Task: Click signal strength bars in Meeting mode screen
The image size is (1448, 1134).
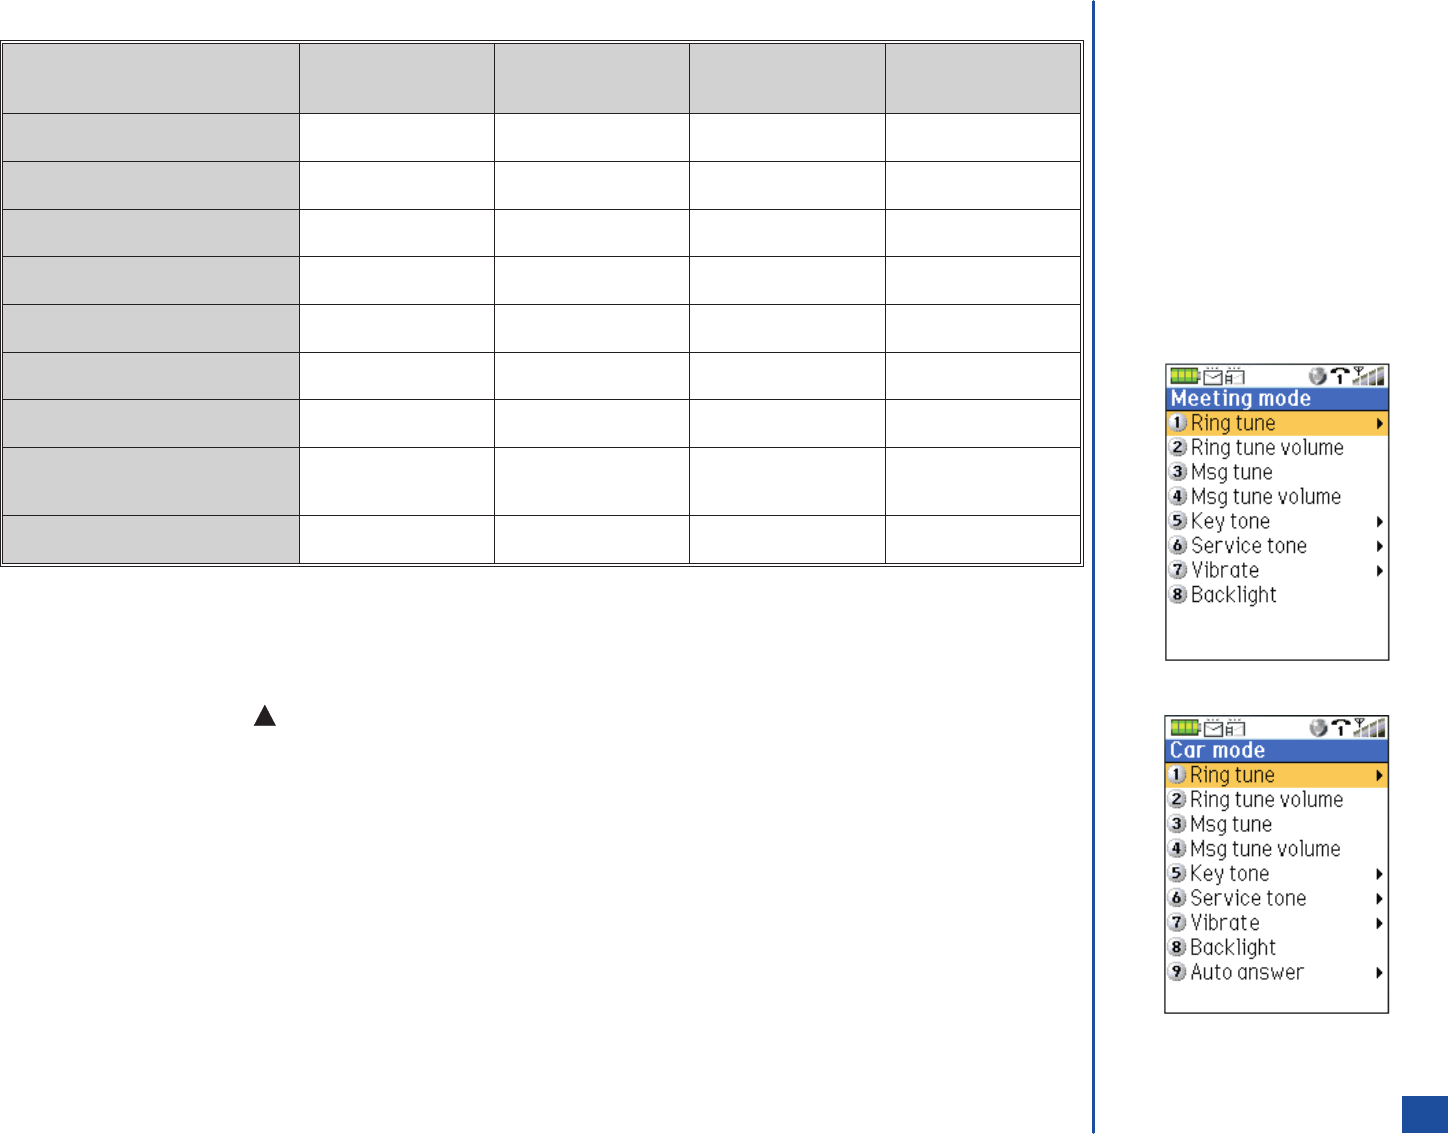Action: (x=1369, y=376)
